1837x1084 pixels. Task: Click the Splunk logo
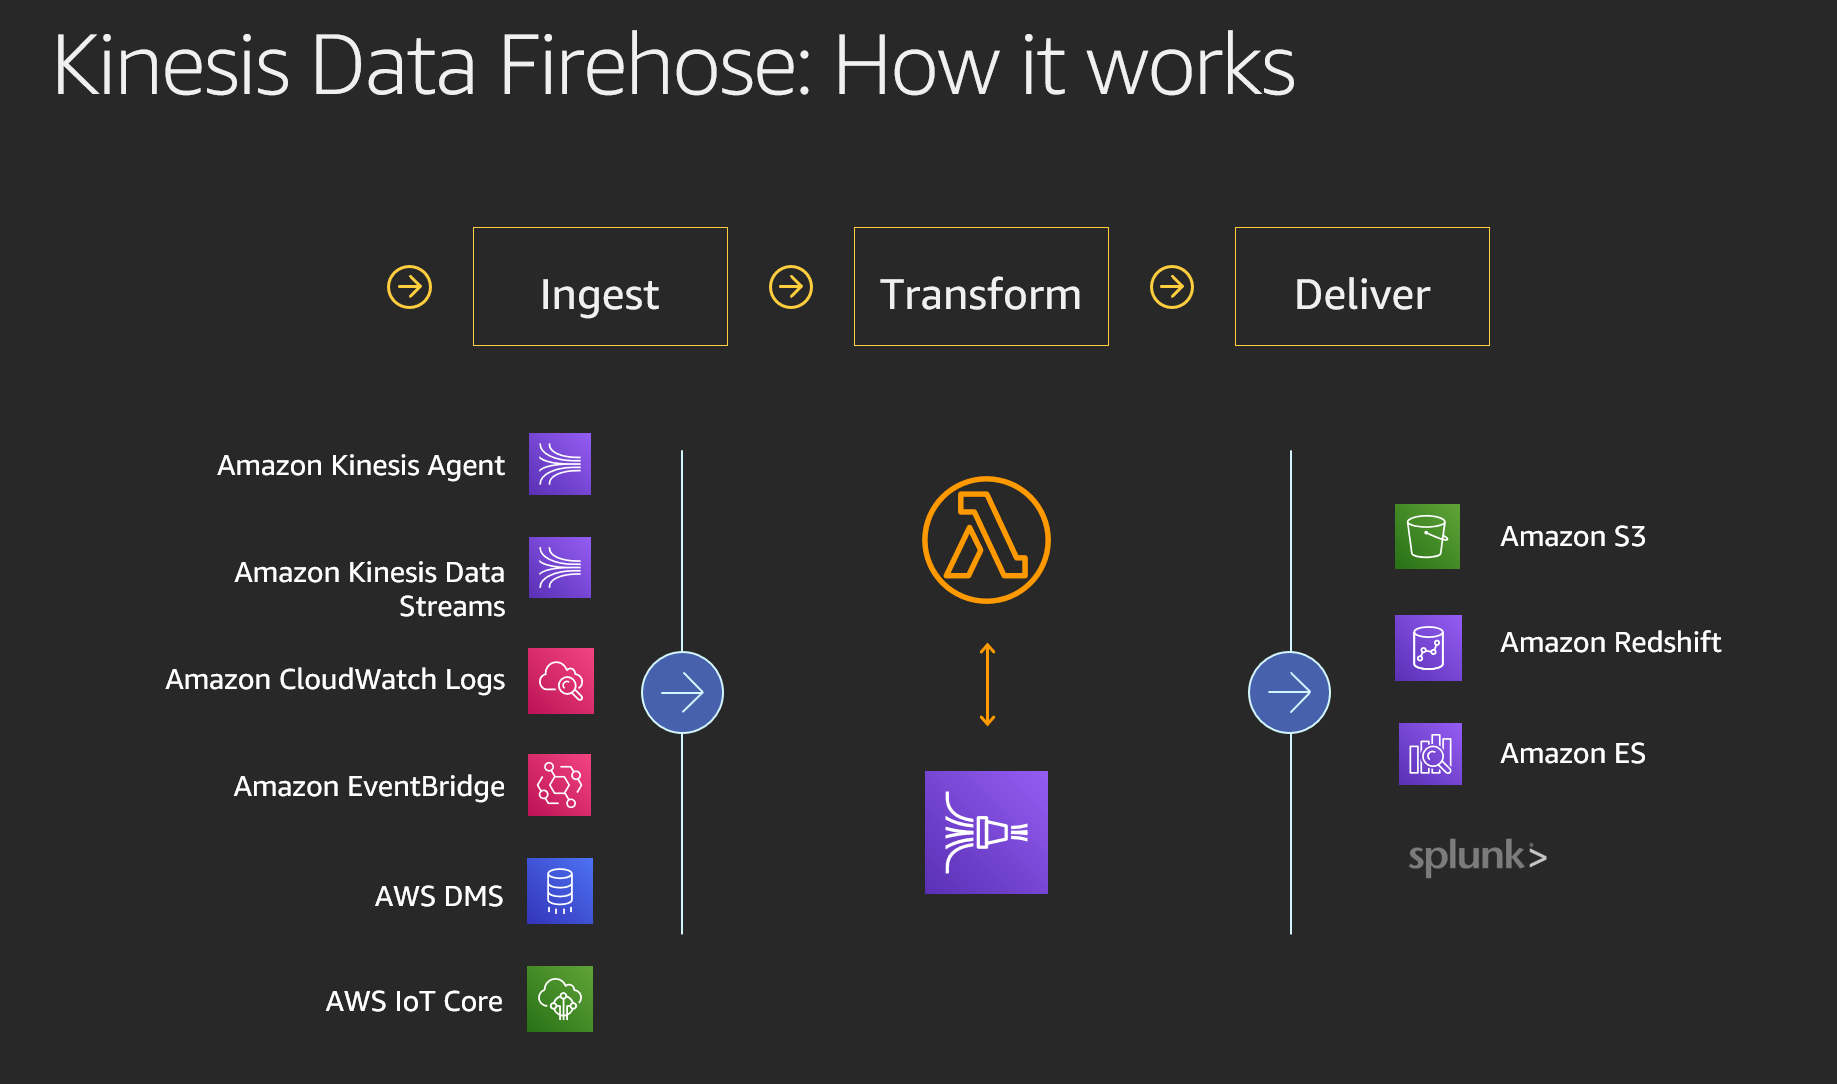(1477, 857)
